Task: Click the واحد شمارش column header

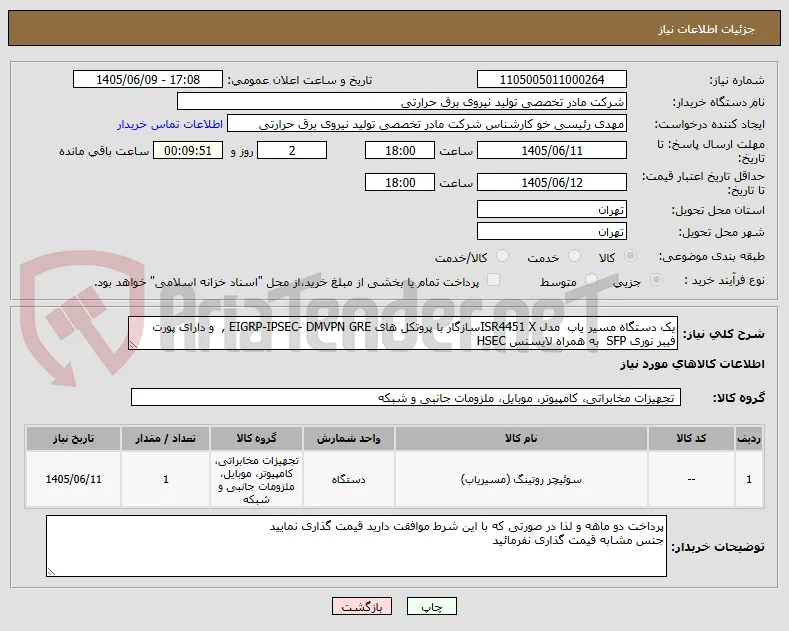Action: [x=349, y=438]
